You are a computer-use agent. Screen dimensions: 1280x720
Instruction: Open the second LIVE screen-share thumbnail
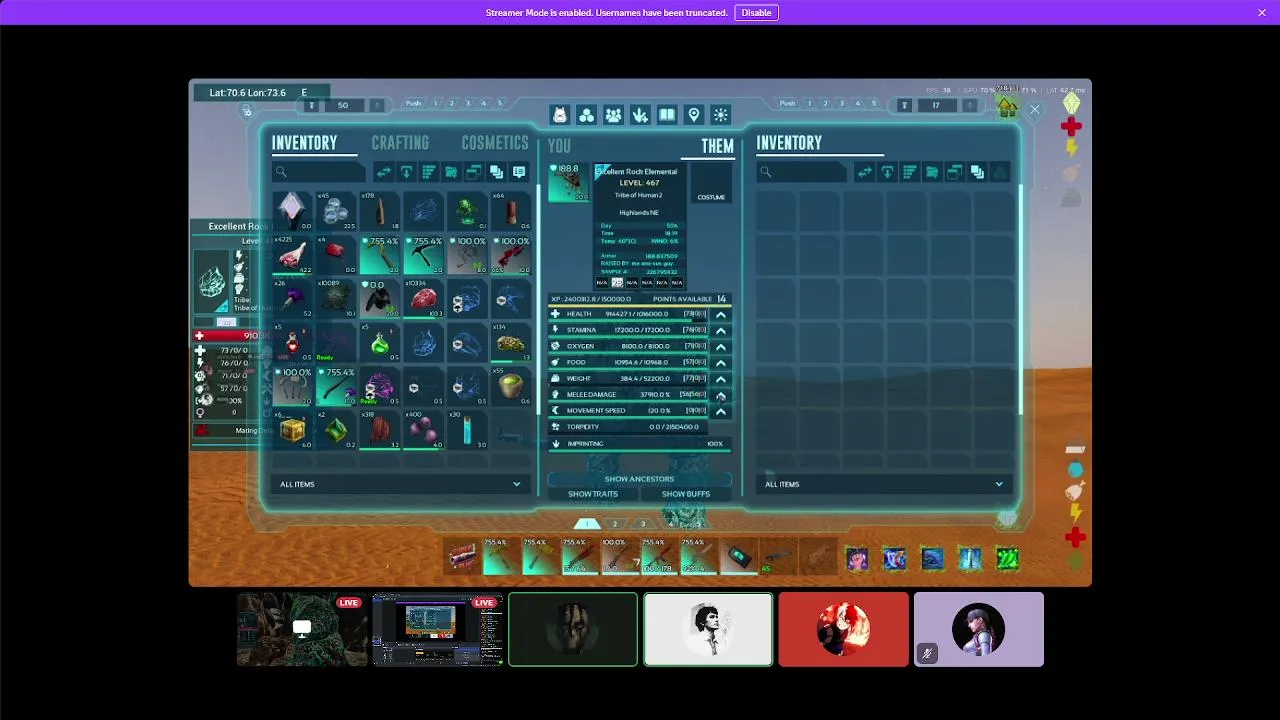click(438, 629)
